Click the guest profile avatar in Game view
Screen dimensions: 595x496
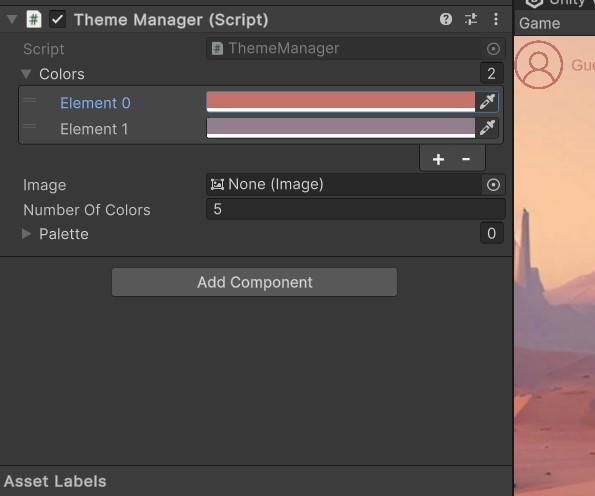click(x=539, y=65)
